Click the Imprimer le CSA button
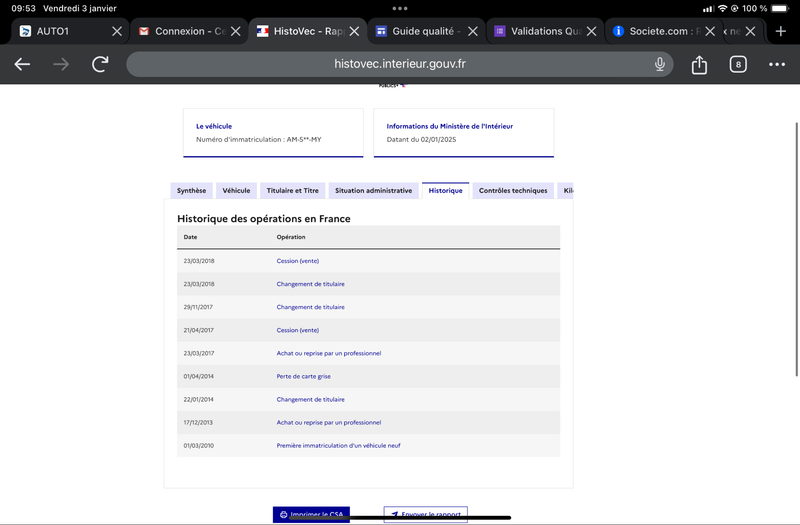 [311, 514]
